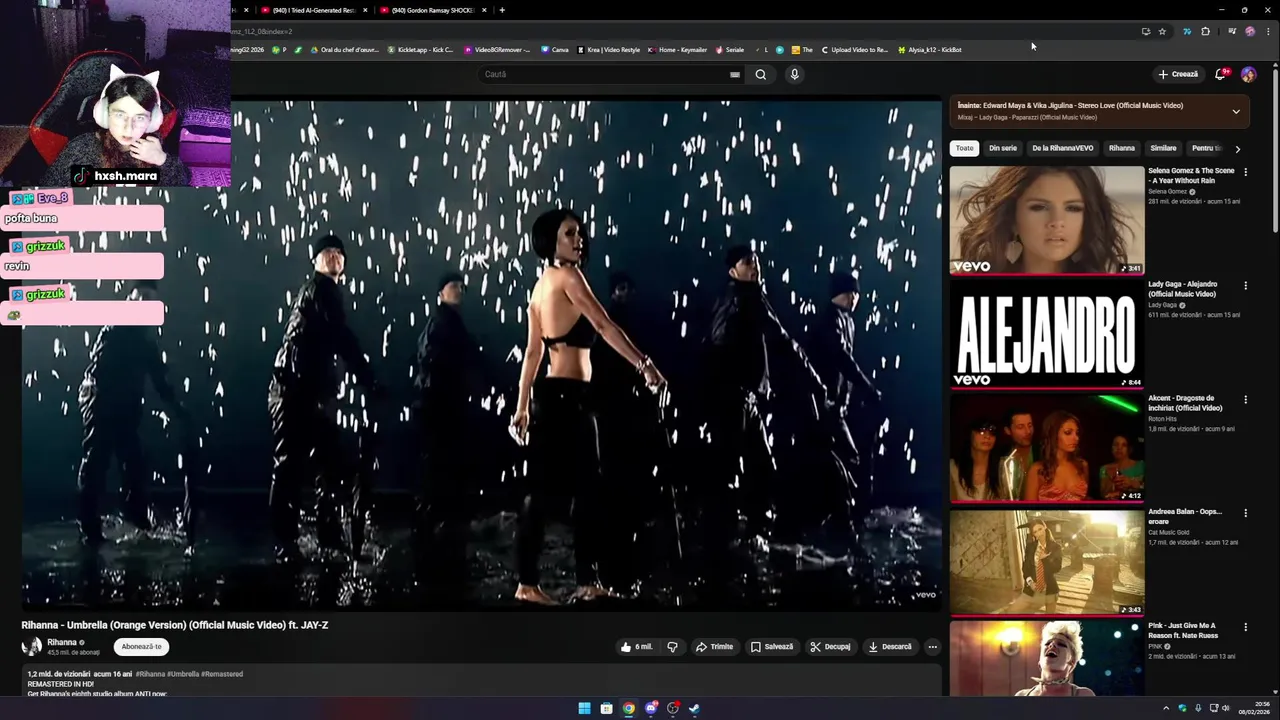Select the De la RihannaVEVO chip
The image size is (1280, 720).
click(1063, 148)
